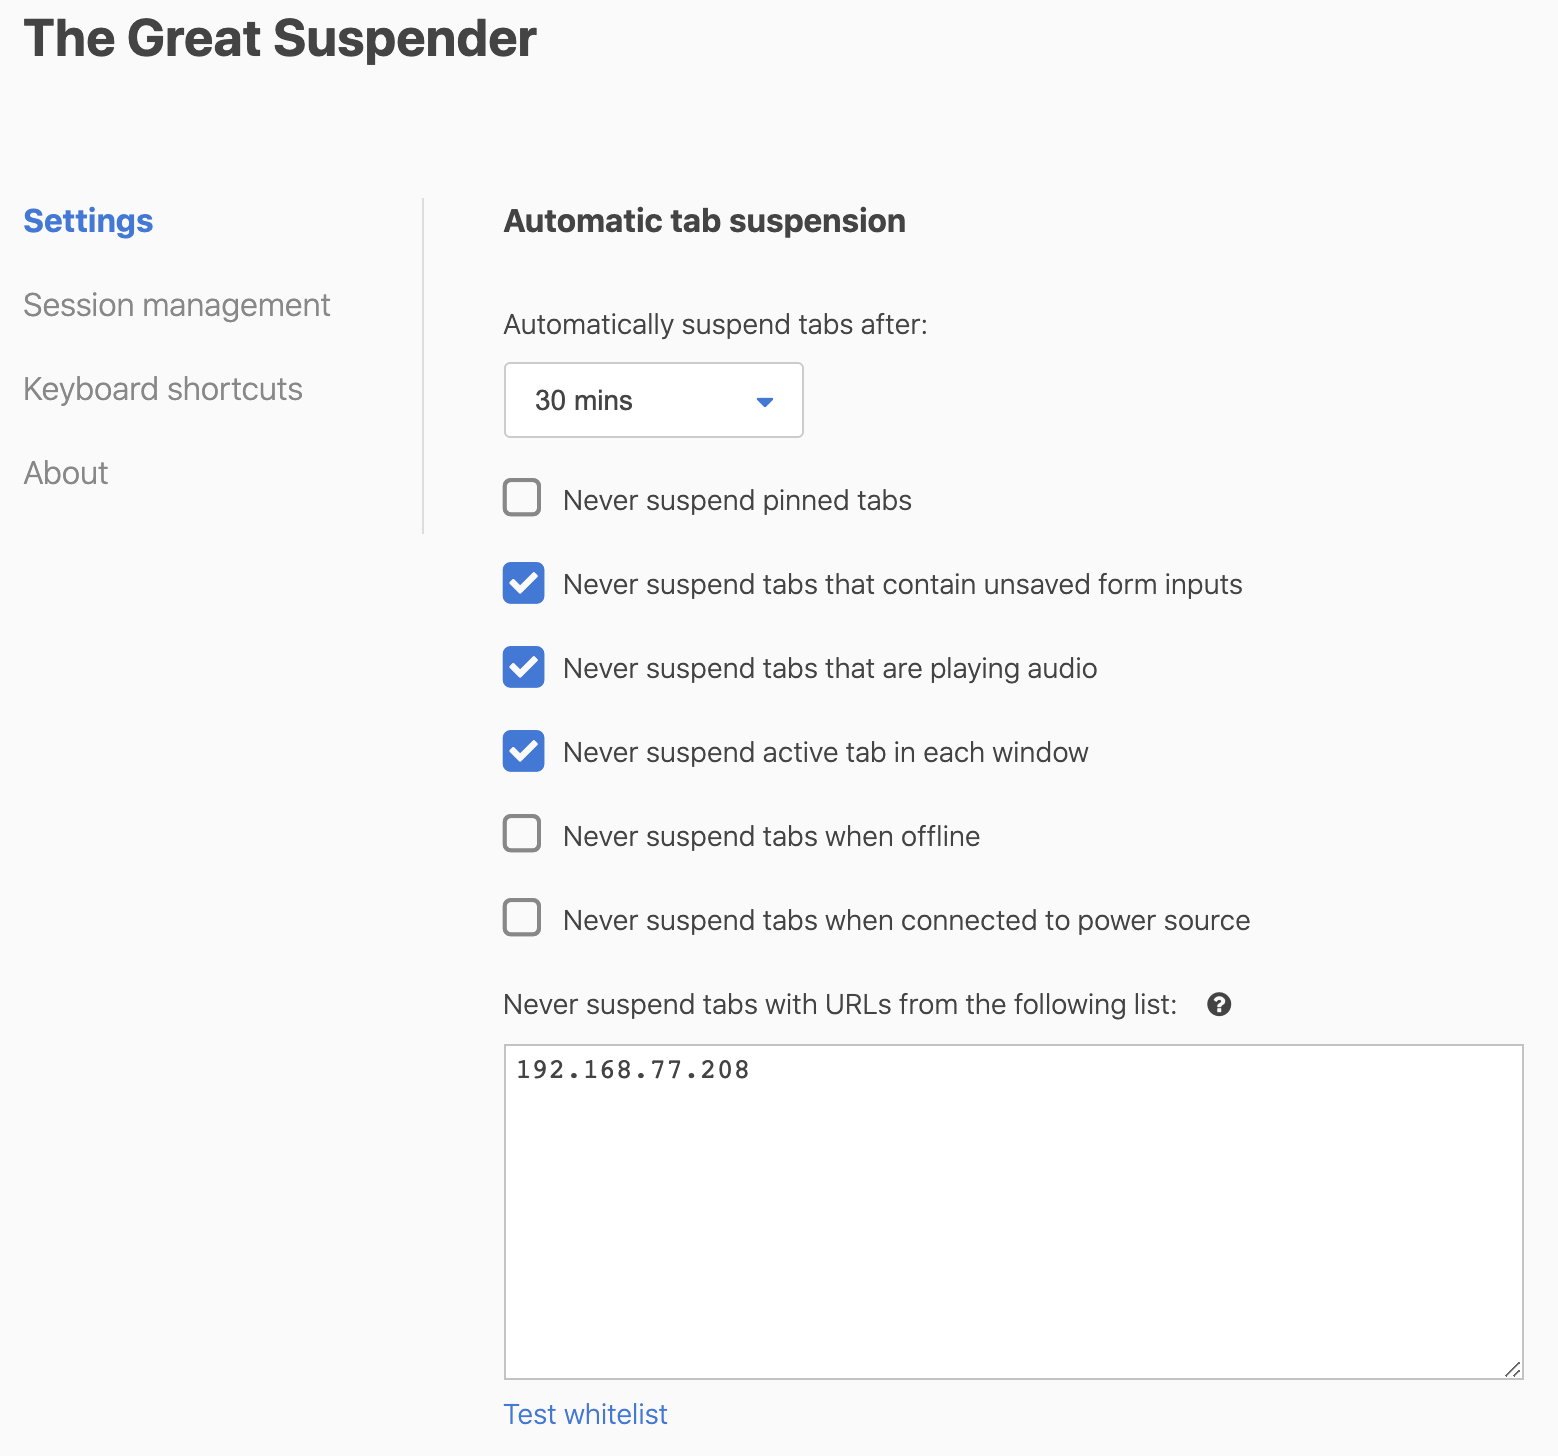Uncheck 'Never suspend tabs that are playing audio'
Image resolution: width=1558 pixels, height=1456 pixels.
(x=522, y=668)
